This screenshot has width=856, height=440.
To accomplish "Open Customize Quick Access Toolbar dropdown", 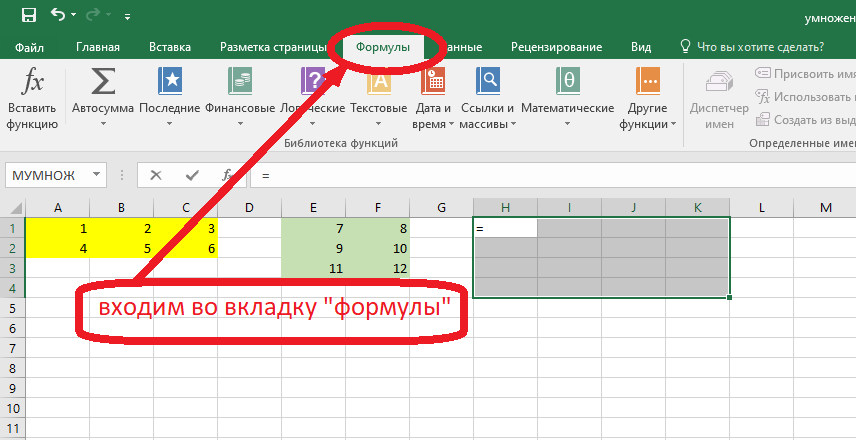I will [x=127, y=16].
